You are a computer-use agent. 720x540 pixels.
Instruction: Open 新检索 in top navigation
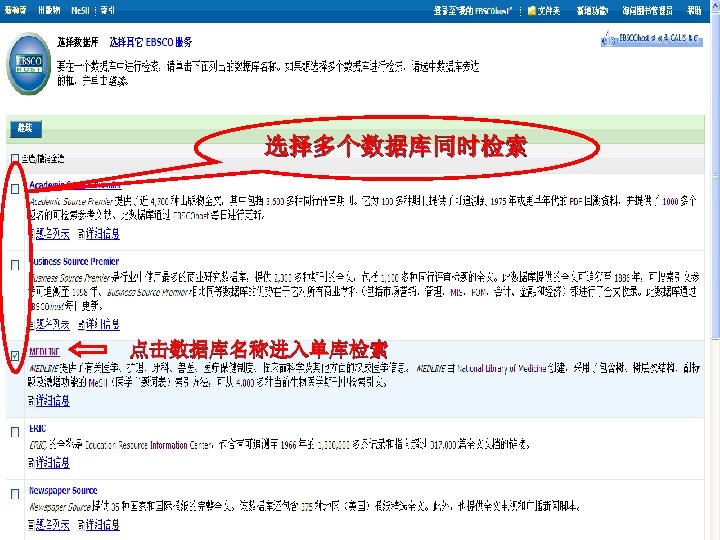(15, 10)
